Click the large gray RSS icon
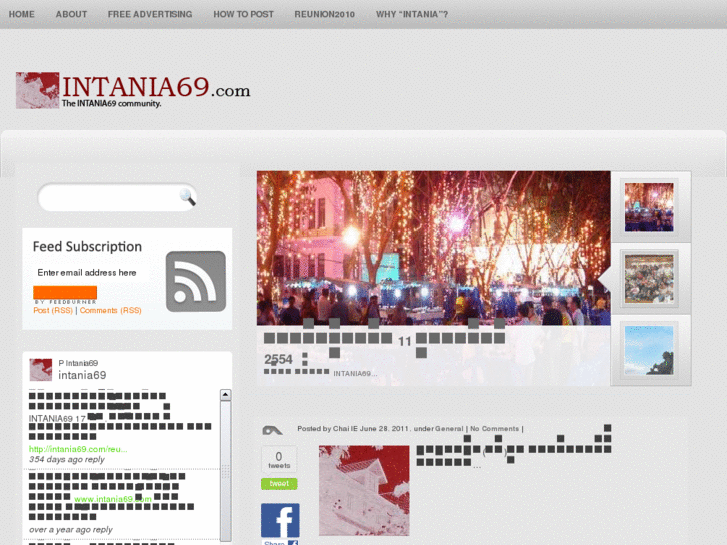Image resolution: width=727 pixels, height=545 pixels. tap(196, 282)
